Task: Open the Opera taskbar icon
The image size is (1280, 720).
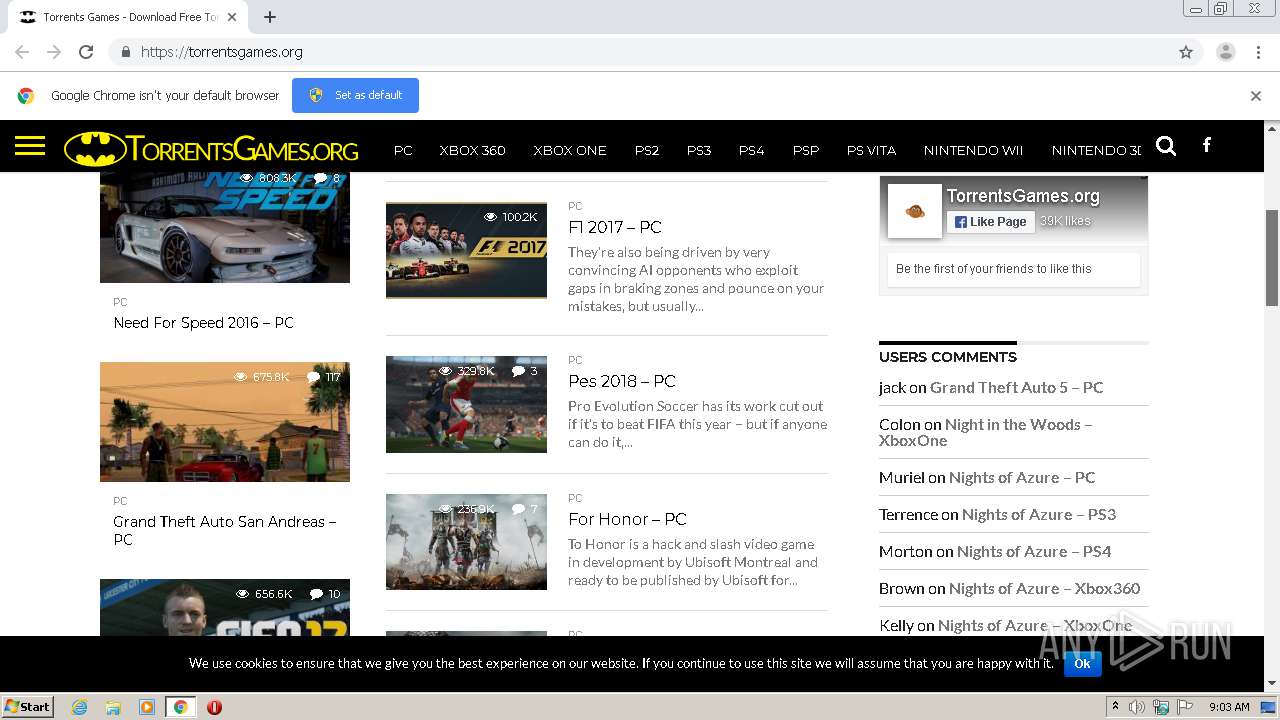Action: point(214,707)
